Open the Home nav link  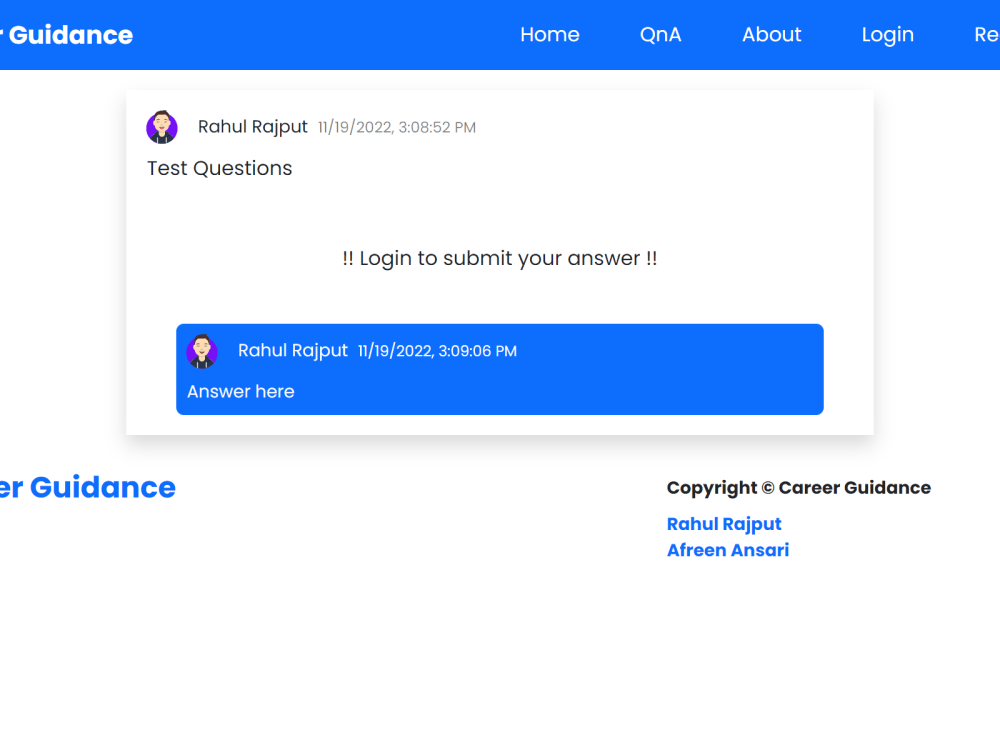pyautogui.click(x=550, y=34)
